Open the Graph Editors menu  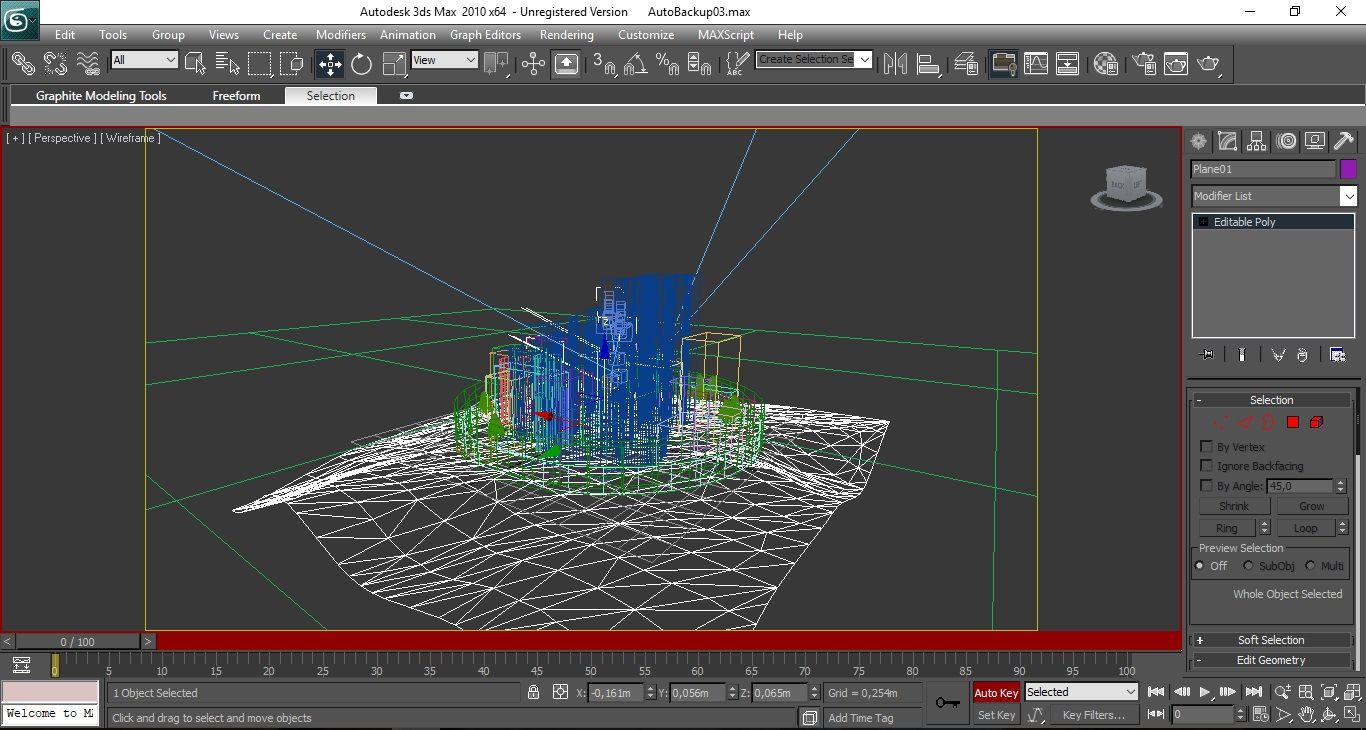(x=485, y=35)
